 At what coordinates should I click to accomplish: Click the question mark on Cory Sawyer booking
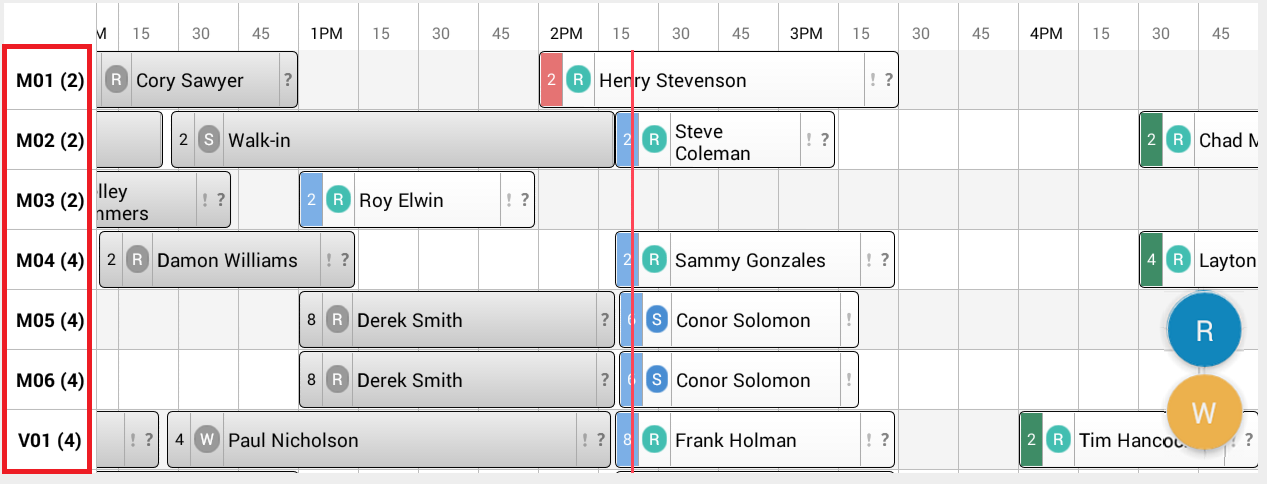click(x=288, y=80)
